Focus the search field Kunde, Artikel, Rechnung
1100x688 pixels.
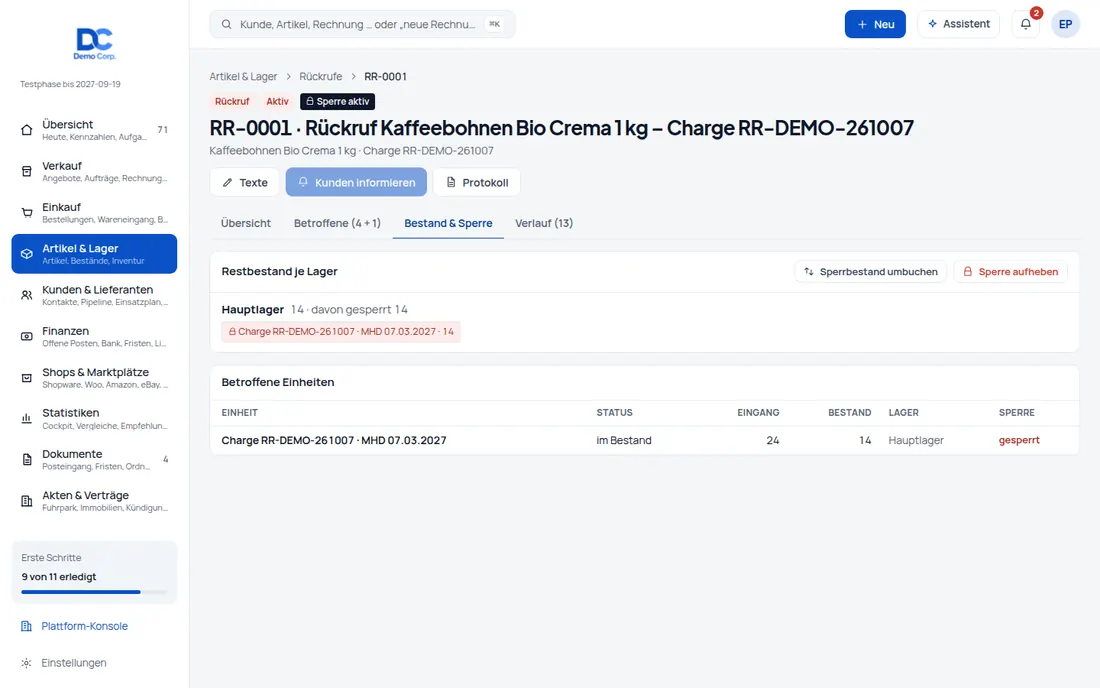(x=362, y=25)
